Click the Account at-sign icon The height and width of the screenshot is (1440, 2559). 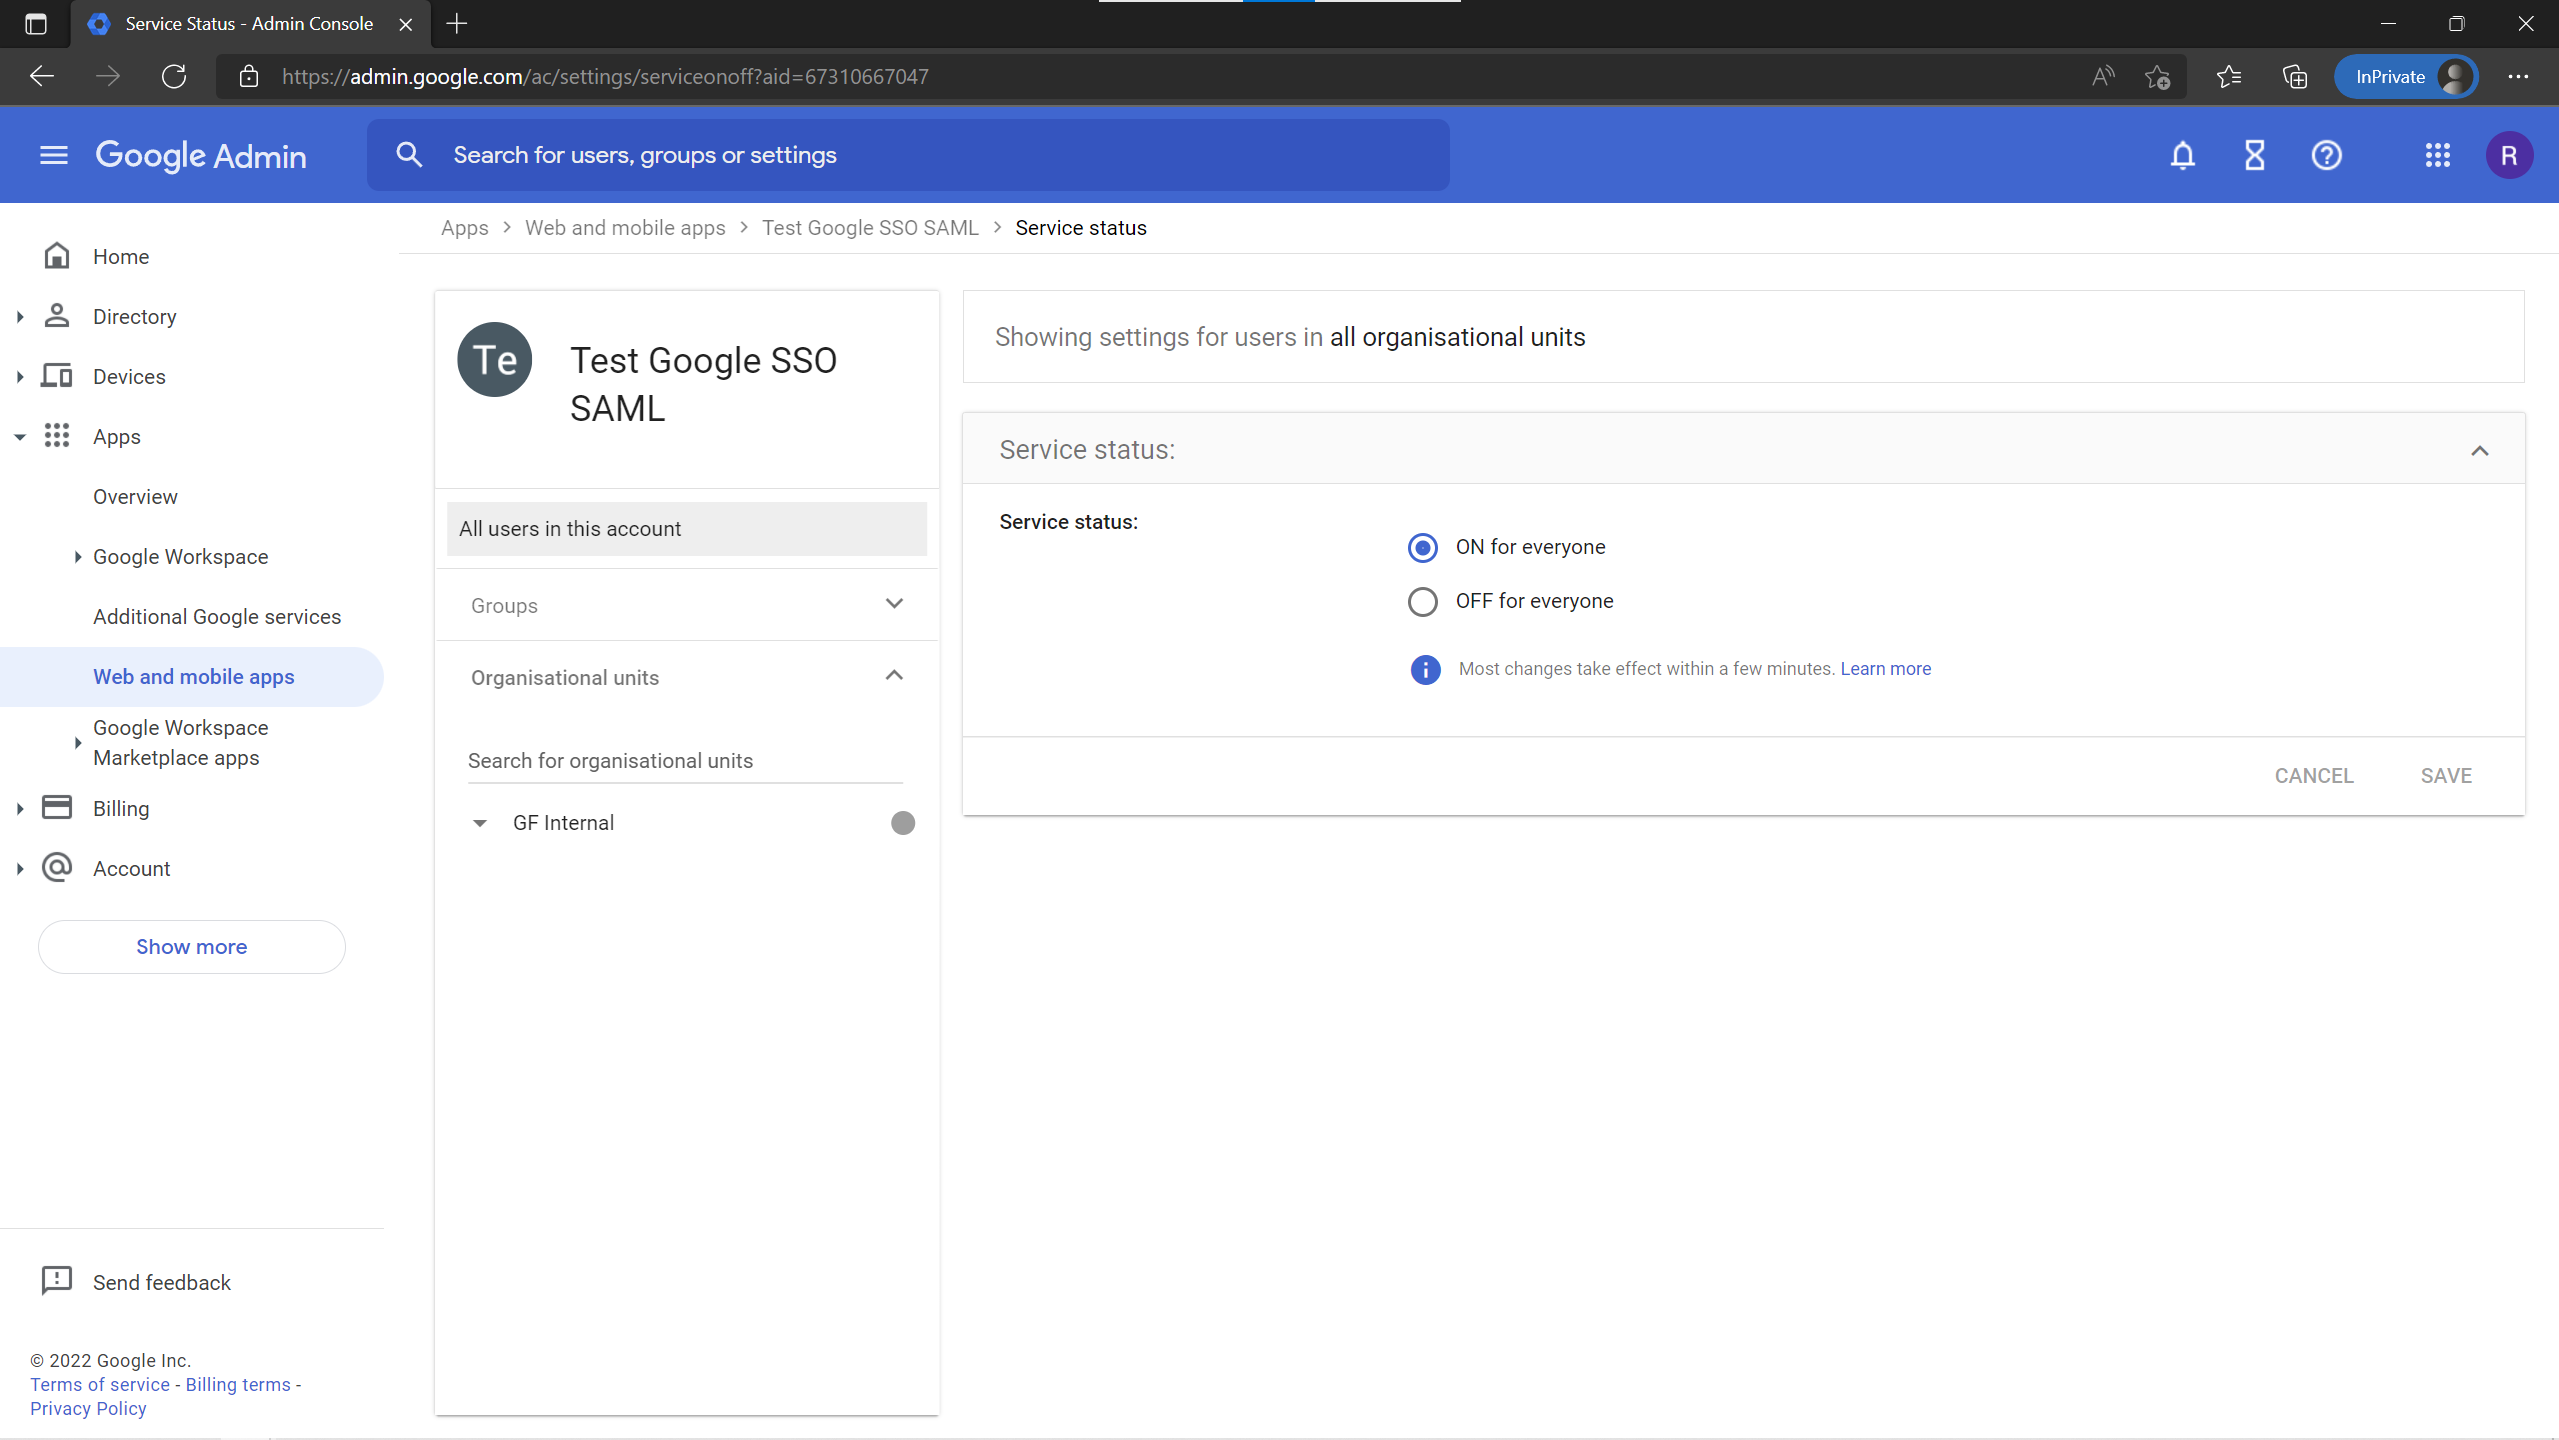57,868
